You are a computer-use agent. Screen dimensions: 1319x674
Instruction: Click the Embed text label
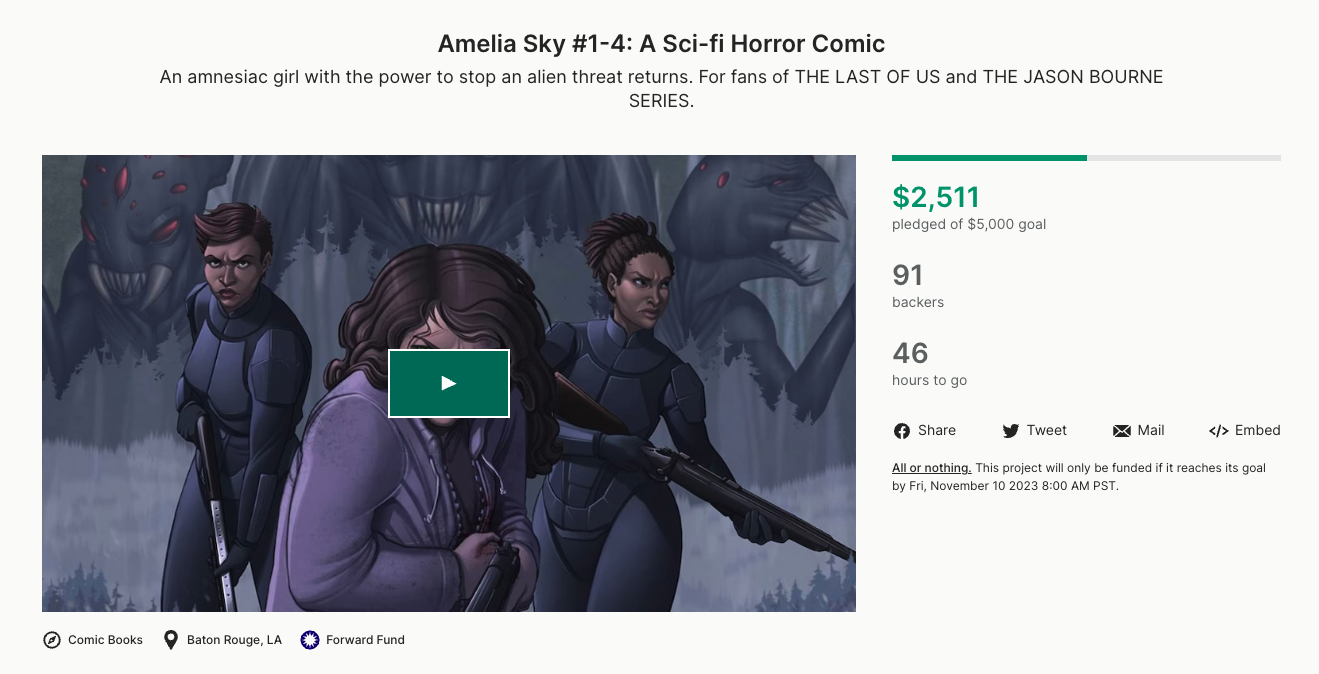click(x=1258, y=430)
